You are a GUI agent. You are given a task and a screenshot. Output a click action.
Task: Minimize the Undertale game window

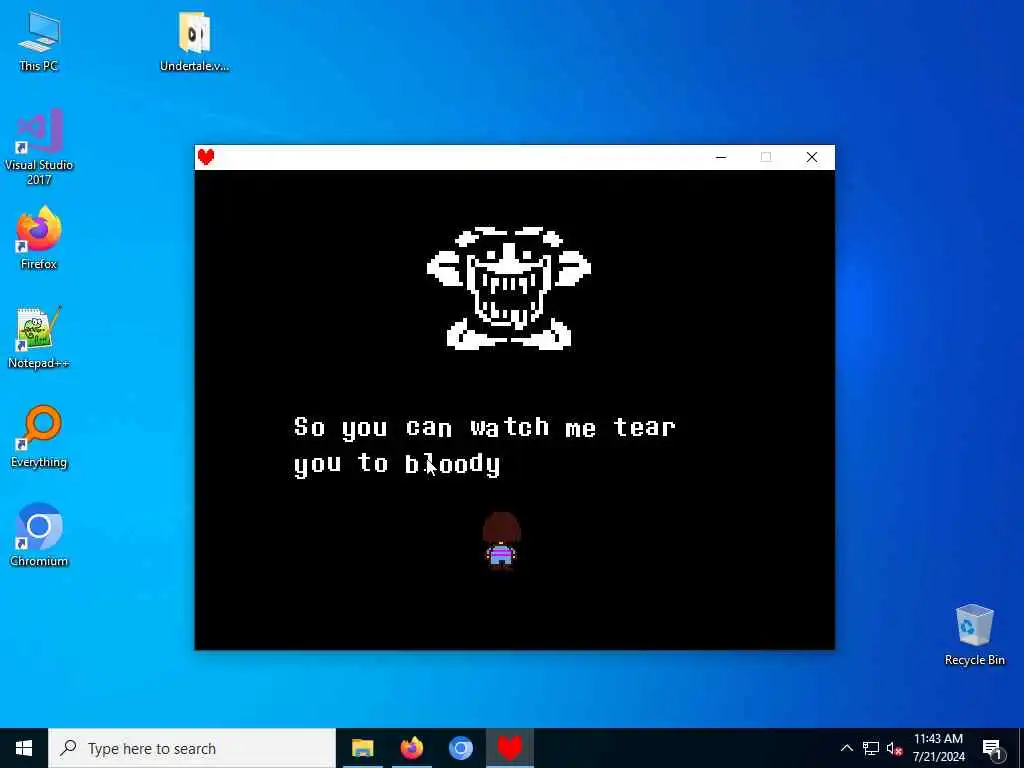pyautogui.click(x=721, y=157)
